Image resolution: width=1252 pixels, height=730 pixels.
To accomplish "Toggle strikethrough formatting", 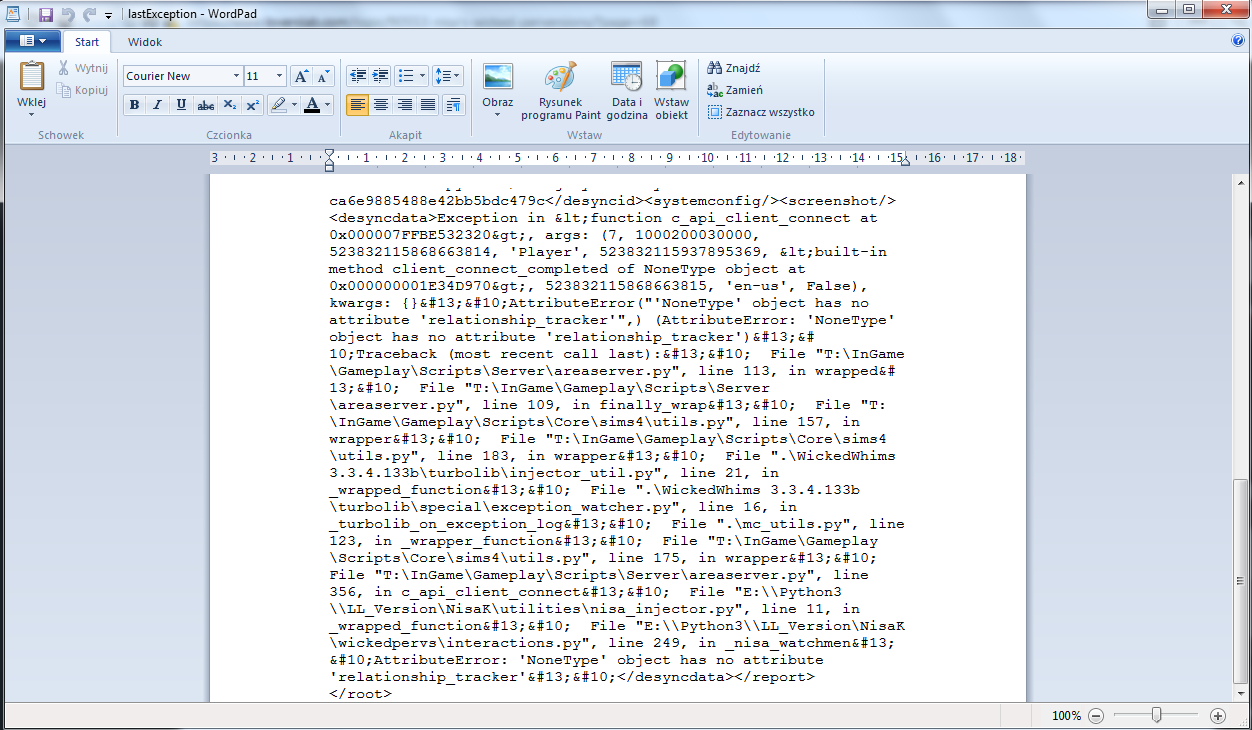I will point(205,105).
